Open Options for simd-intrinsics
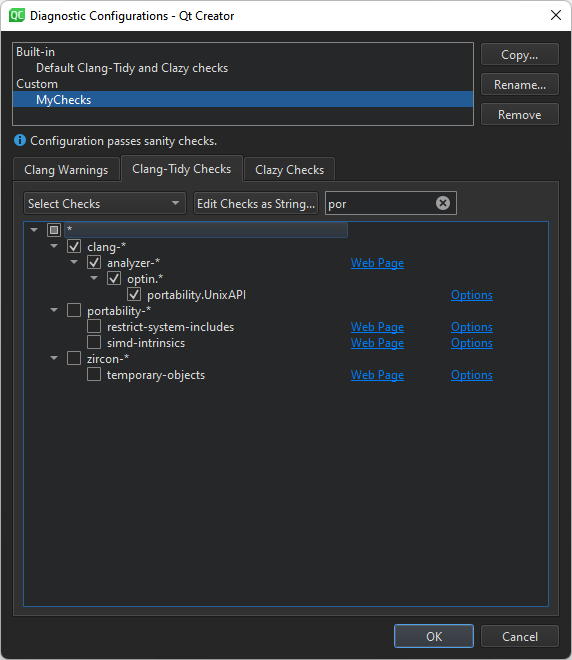 (472, 343)
